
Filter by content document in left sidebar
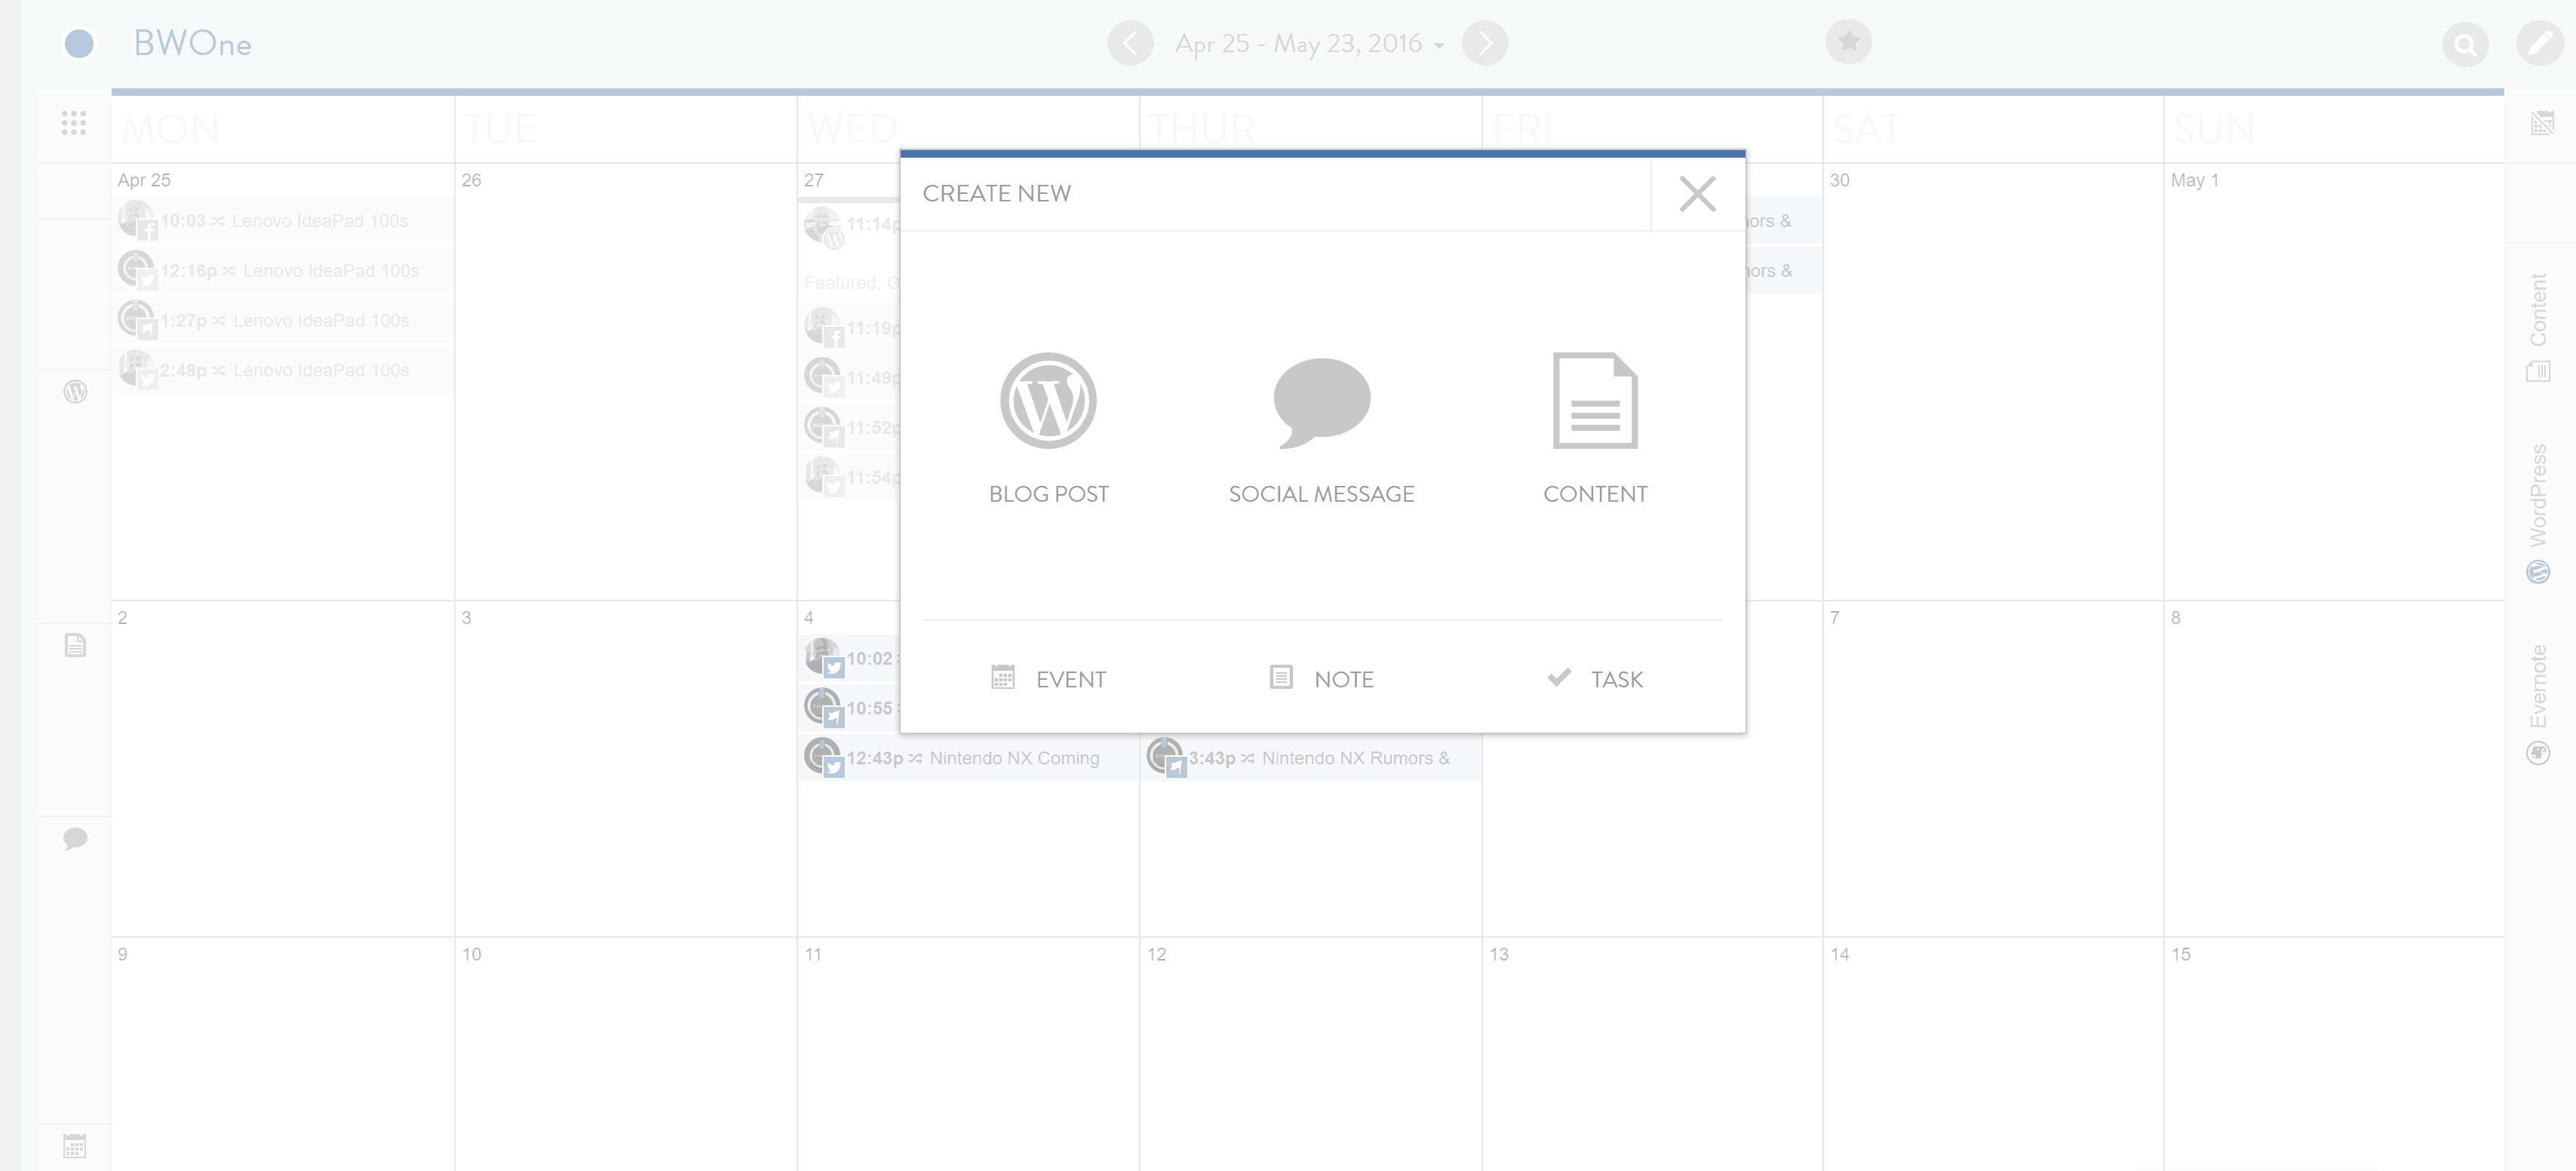[x=75, y=645]
